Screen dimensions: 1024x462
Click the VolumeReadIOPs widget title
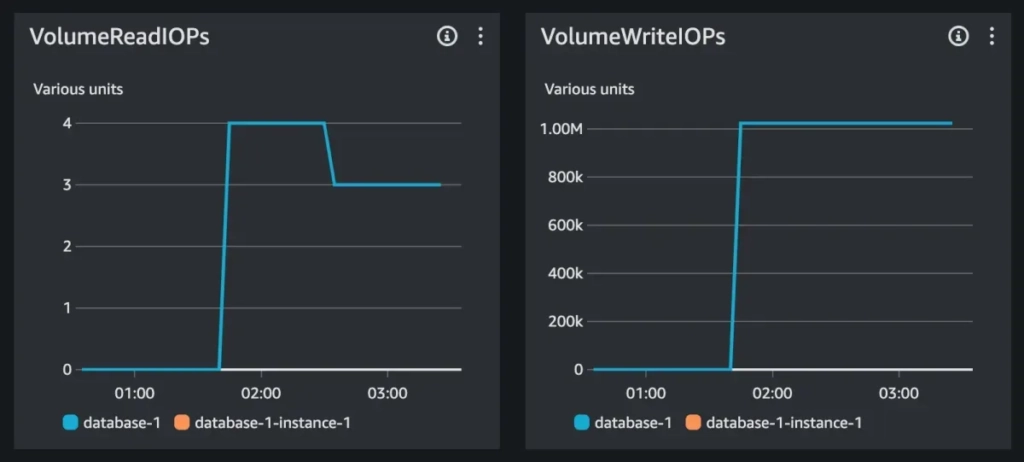click(120, 37)
